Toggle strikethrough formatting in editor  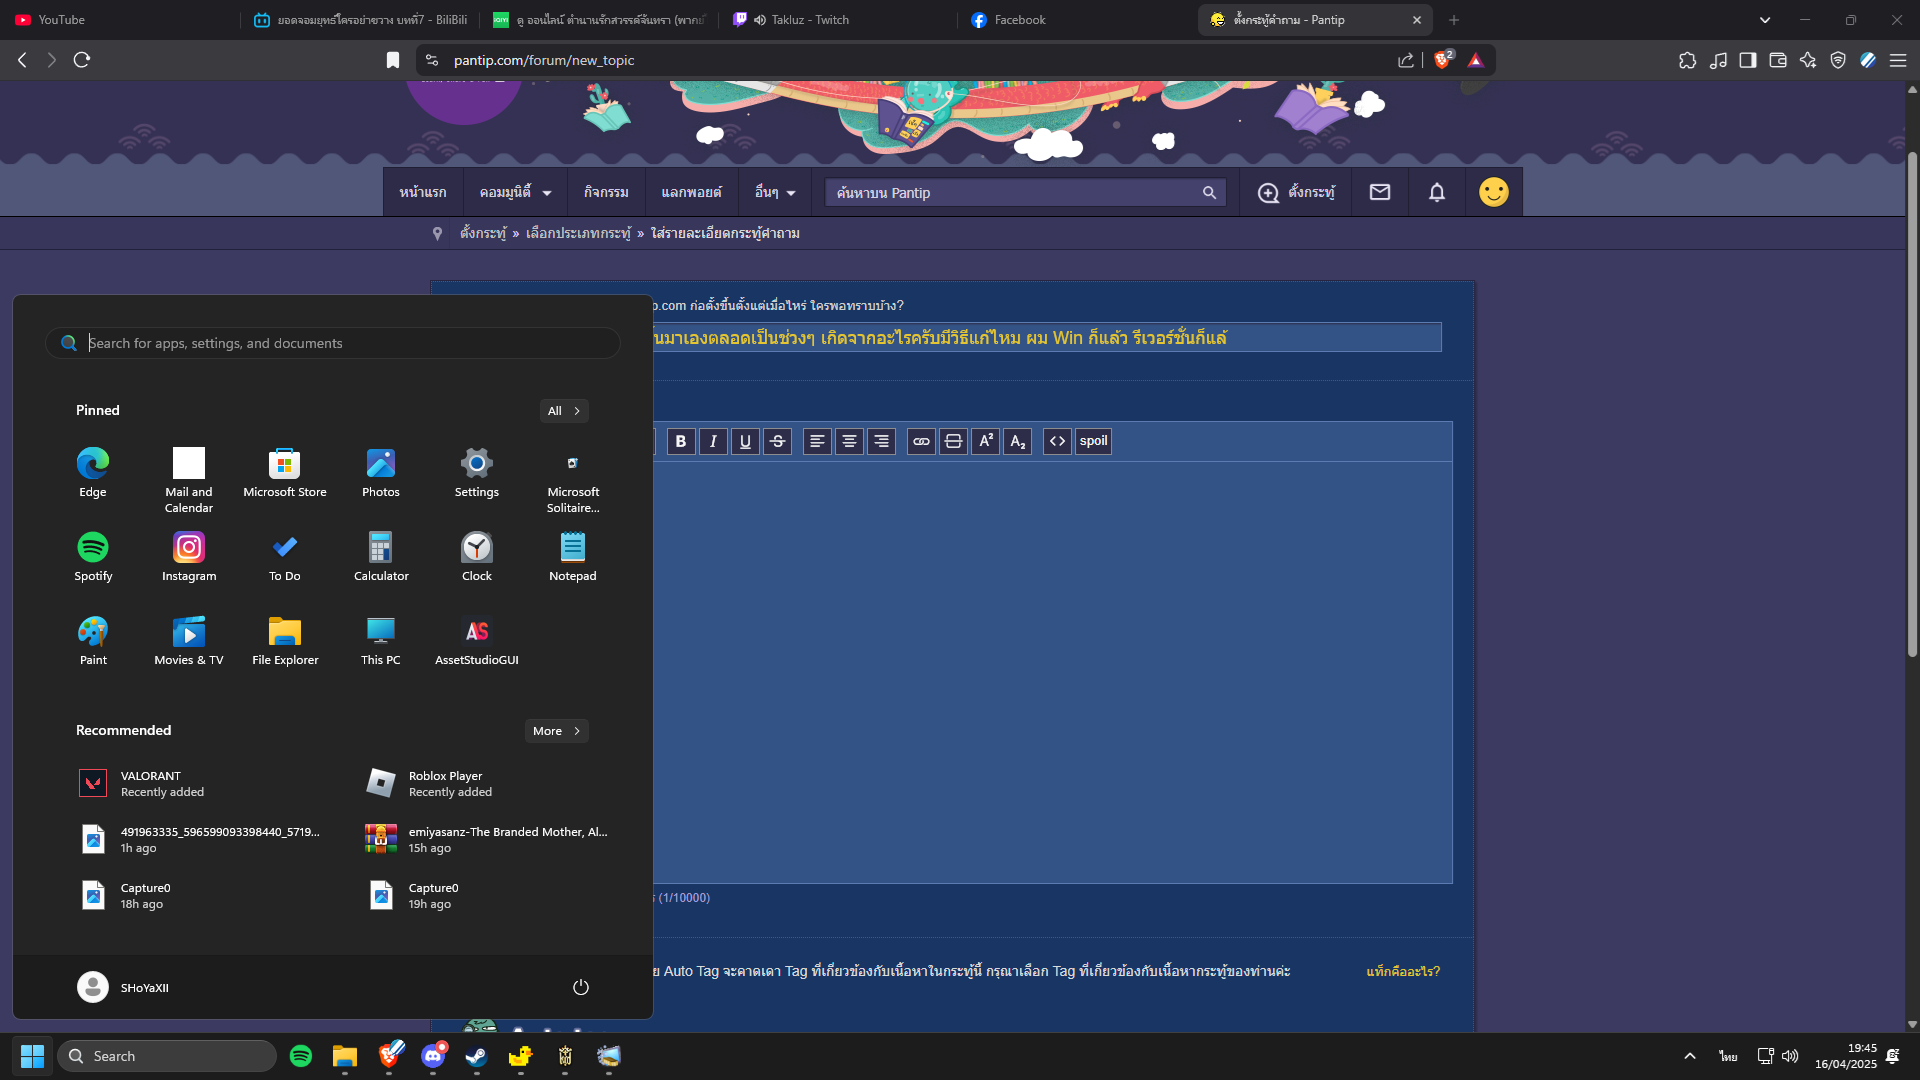(777, 441)
